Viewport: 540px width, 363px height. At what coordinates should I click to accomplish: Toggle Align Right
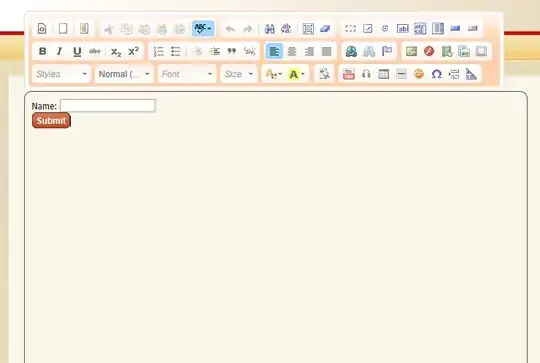point(309,52)
